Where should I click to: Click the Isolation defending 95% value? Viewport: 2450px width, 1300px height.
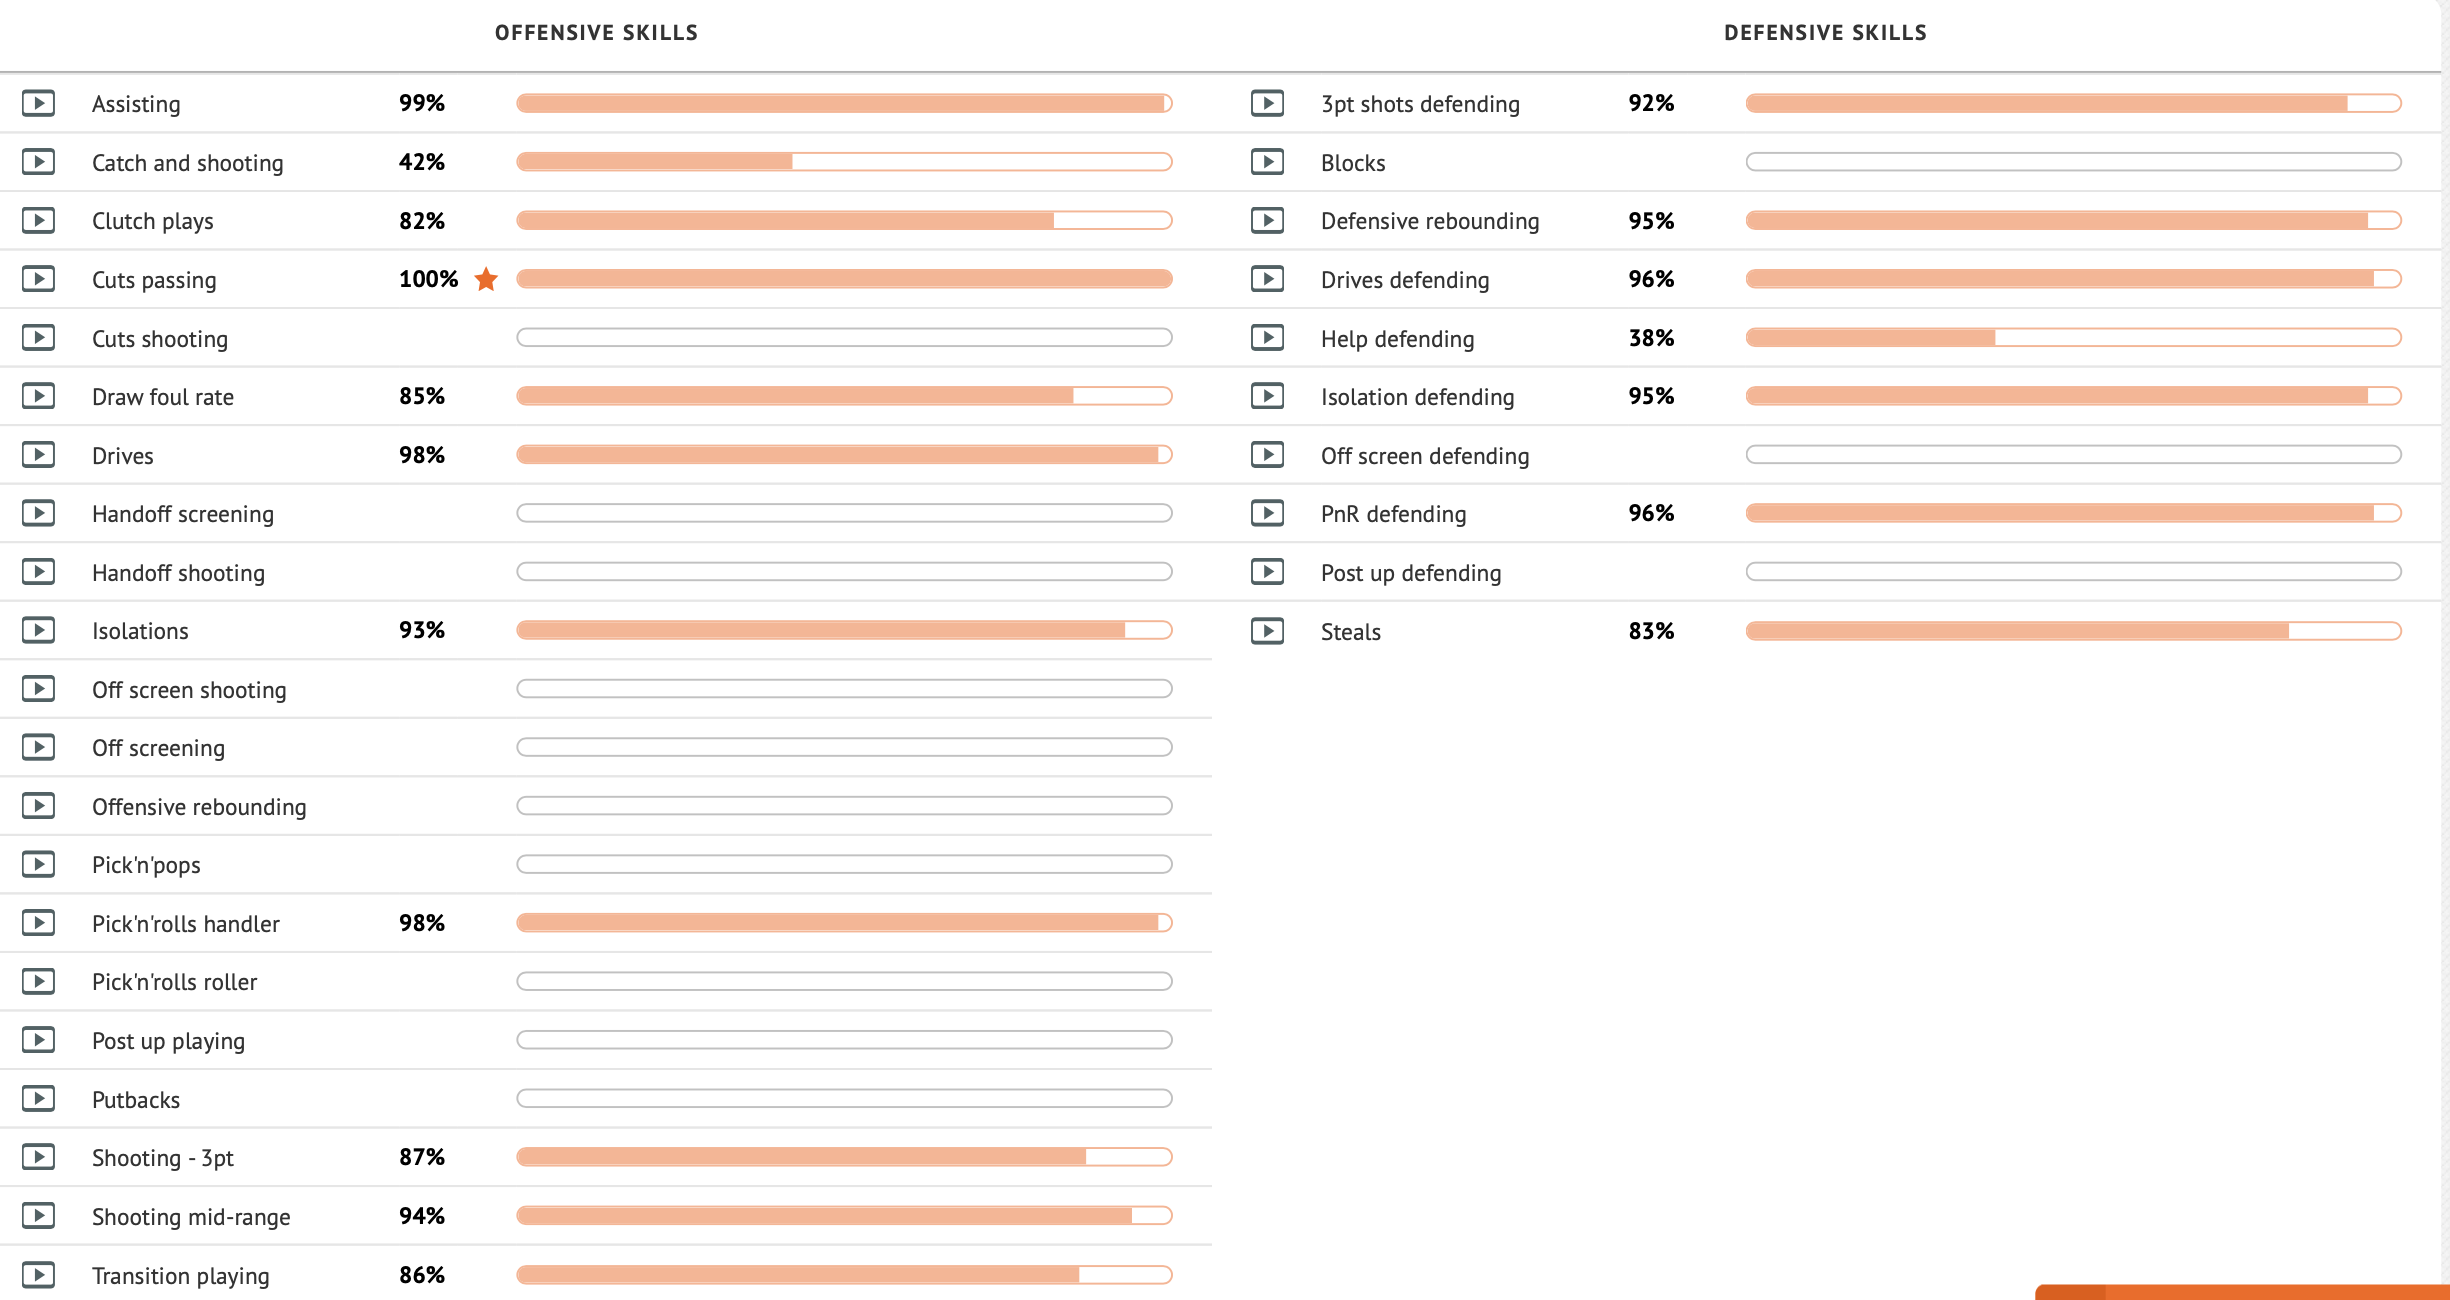pyautogui.click(x=1651, y=396)
